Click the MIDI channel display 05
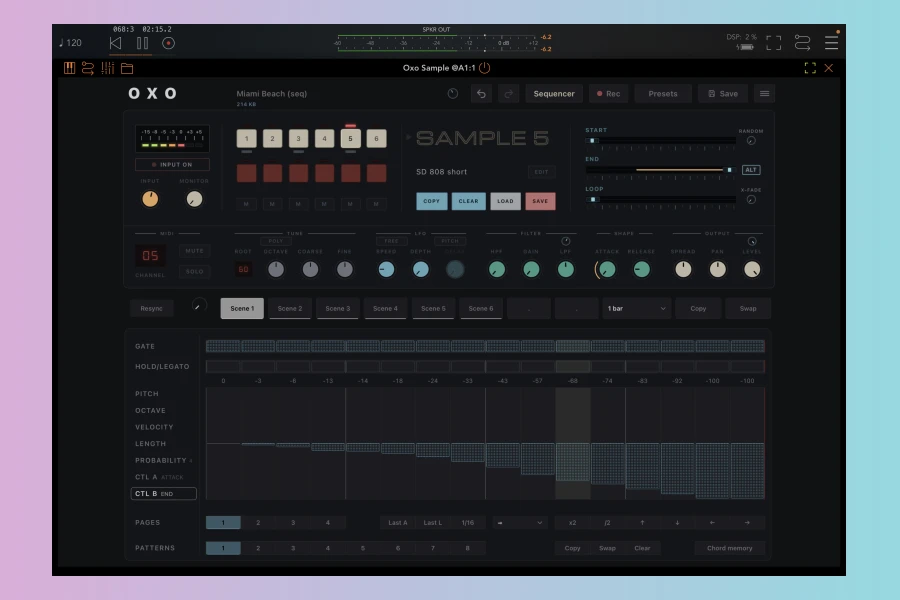 click(x=150, y=256)
